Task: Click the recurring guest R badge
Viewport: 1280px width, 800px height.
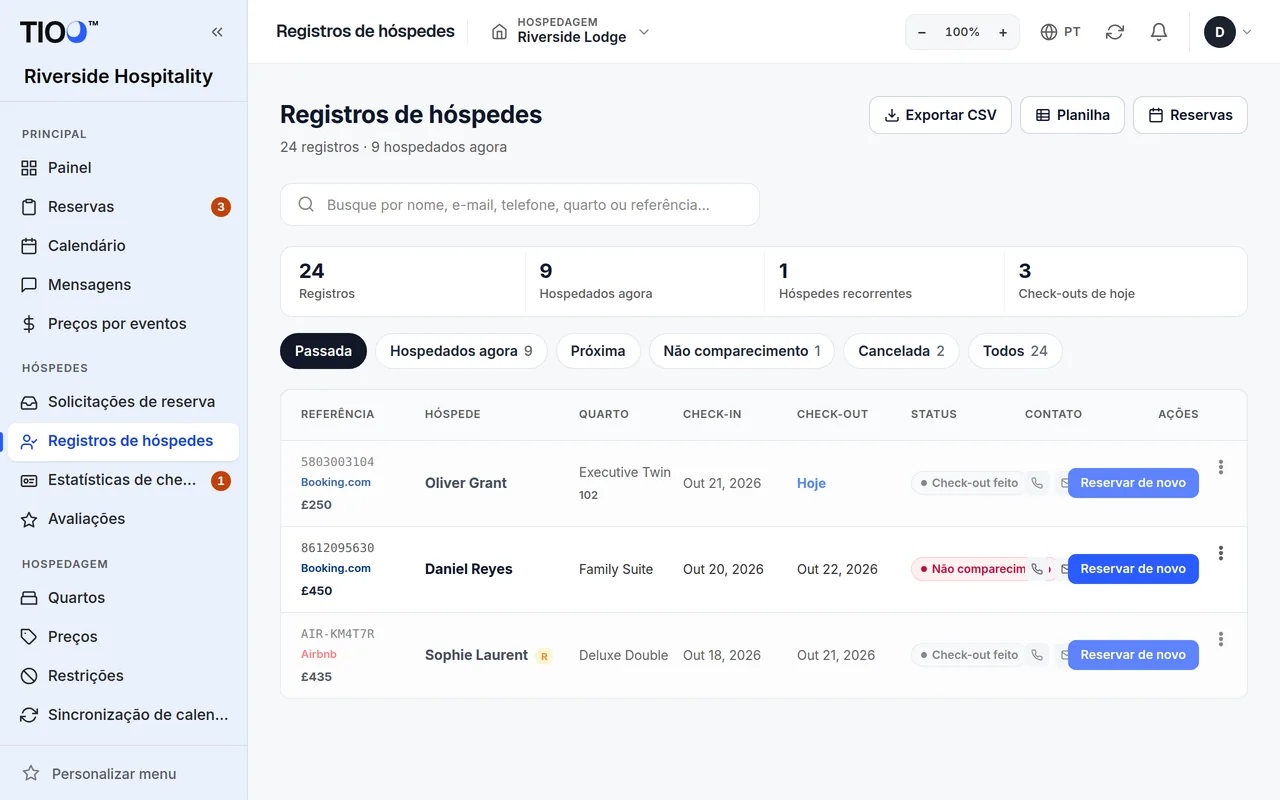Action: pos(544,656)
